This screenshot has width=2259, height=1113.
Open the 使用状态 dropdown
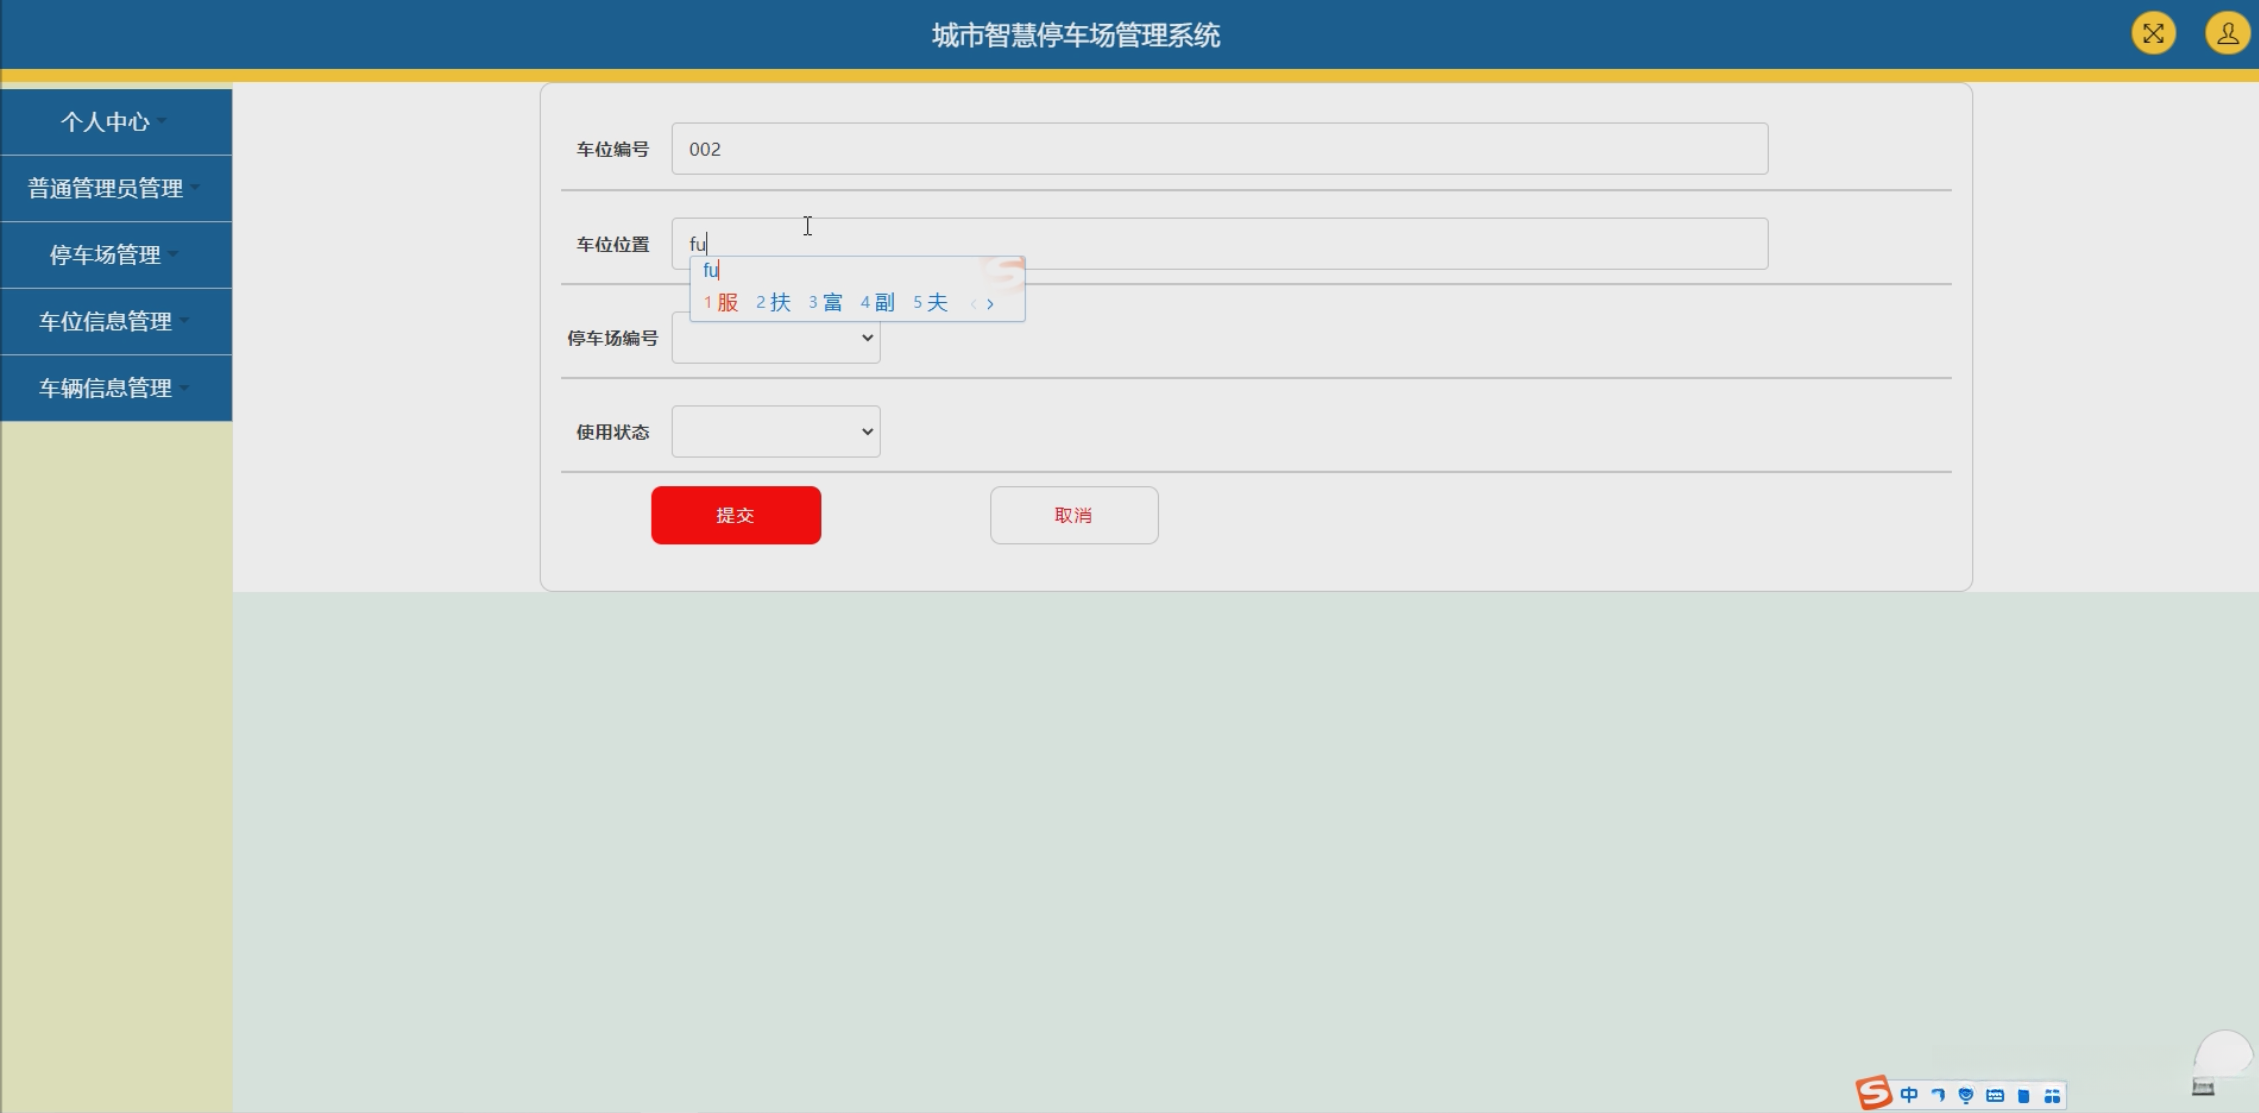click(x=775, y=432)
